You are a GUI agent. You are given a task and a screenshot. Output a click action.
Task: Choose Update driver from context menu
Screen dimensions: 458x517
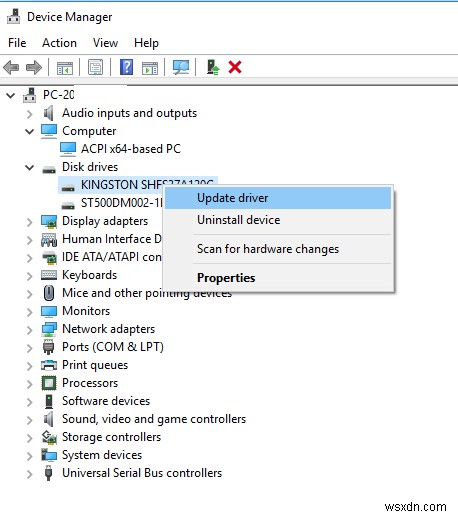[x=278, y=198]
